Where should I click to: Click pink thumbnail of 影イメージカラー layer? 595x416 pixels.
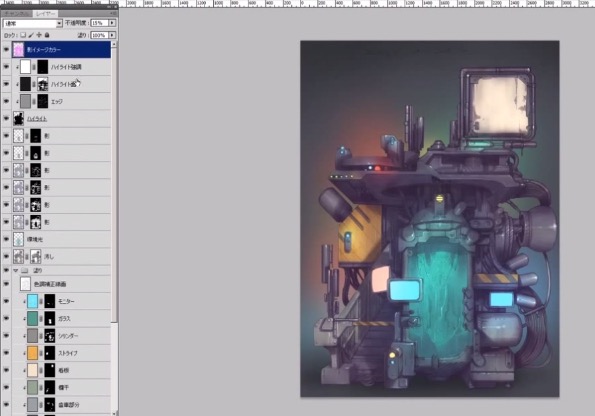(18, 50)
